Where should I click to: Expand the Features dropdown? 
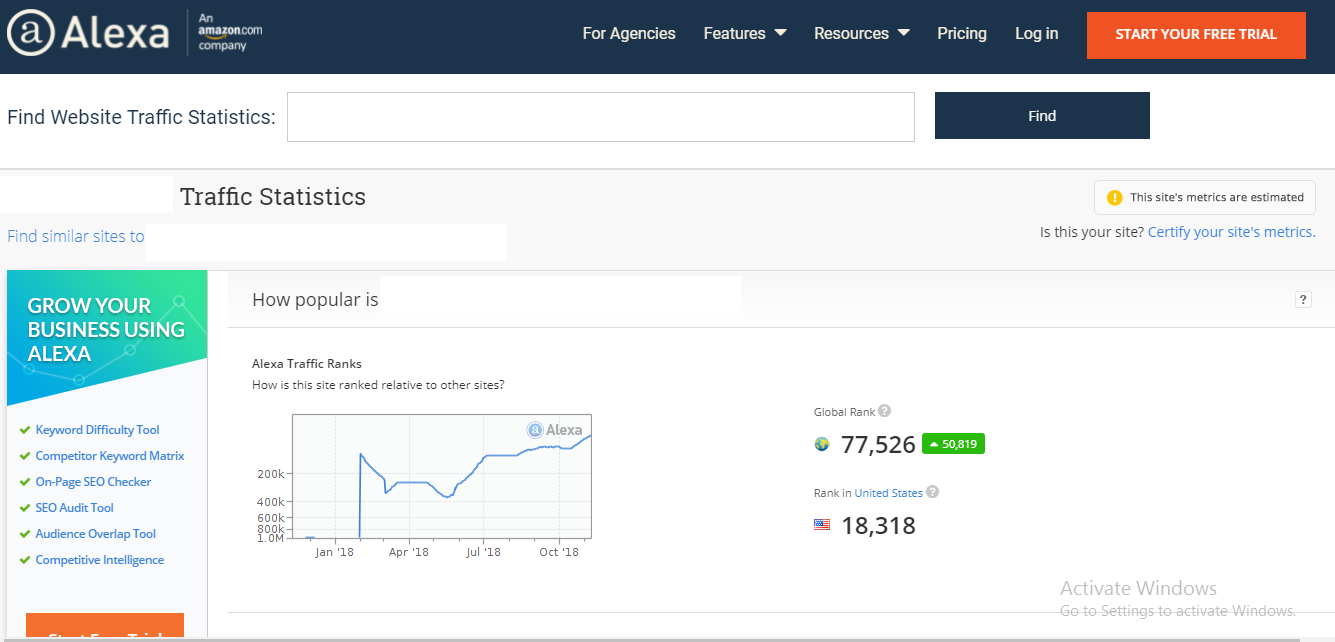pos(744,33)
